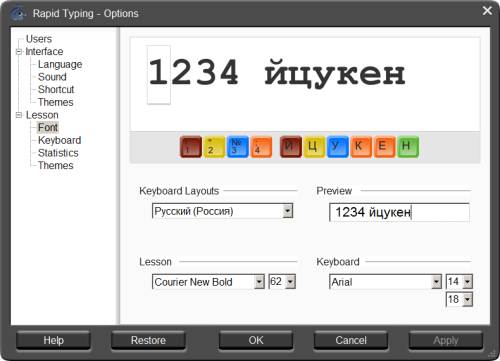
Task: Click the Rapid Typing app icon in title bar
Action: point(18,13)
